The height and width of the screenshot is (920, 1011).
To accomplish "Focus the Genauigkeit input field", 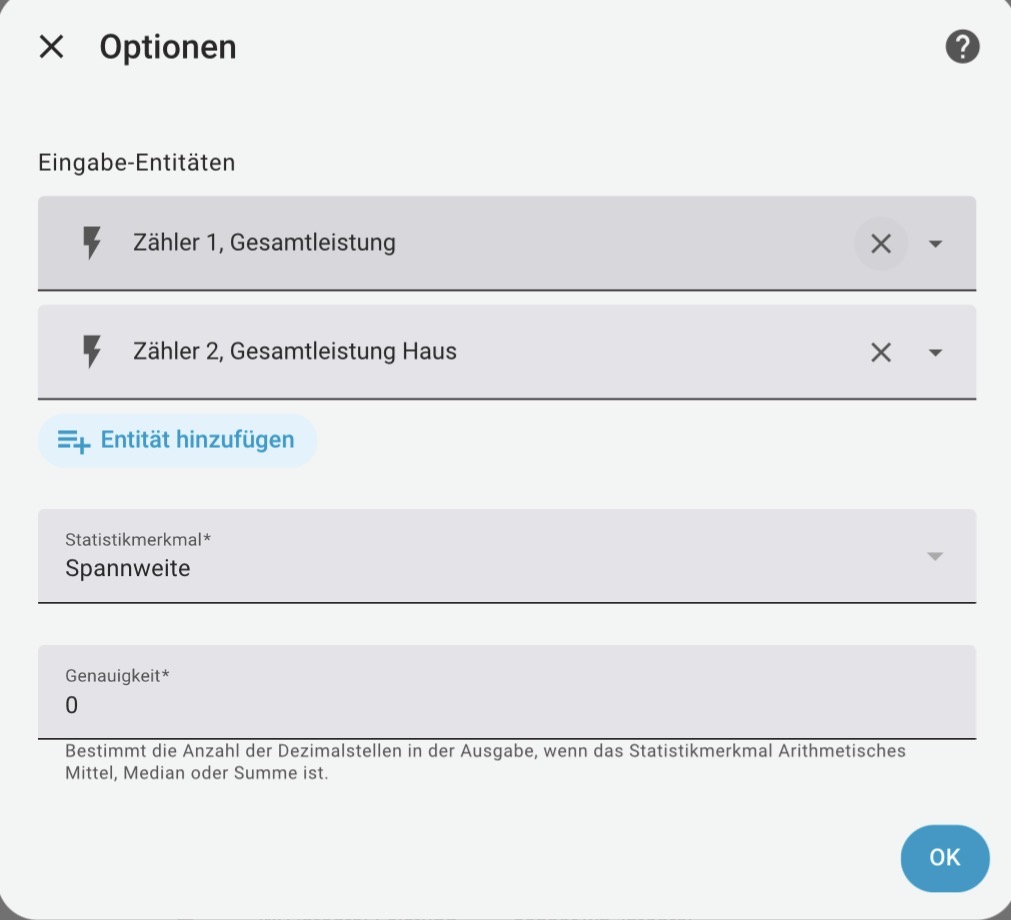I will click(x=507, y=692).
